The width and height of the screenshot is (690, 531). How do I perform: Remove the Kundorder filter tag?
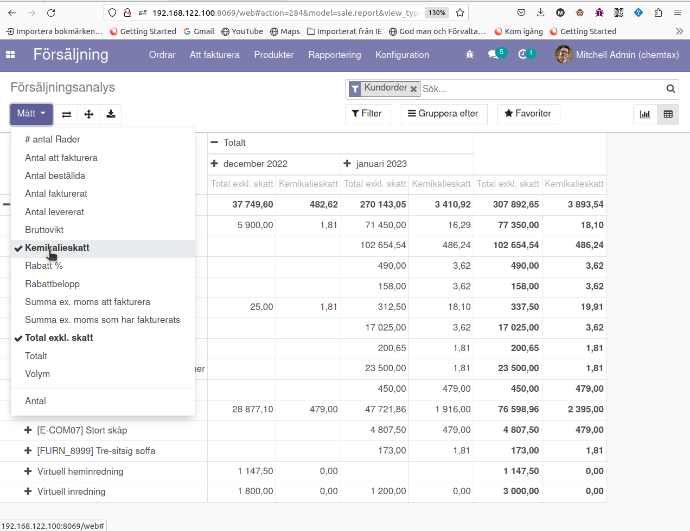click(414, 89)
